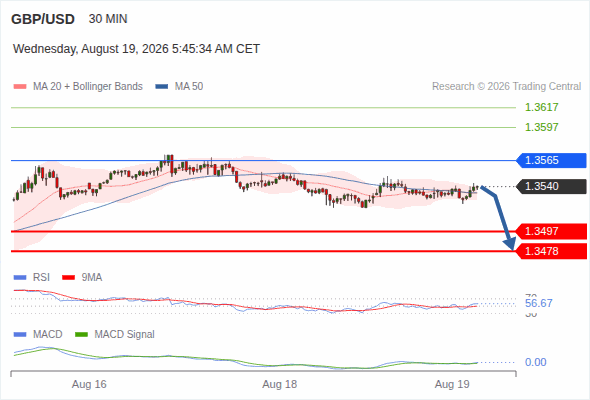
Task: Click the green MACD Signal legend swatch
Action: pos(81,335)
